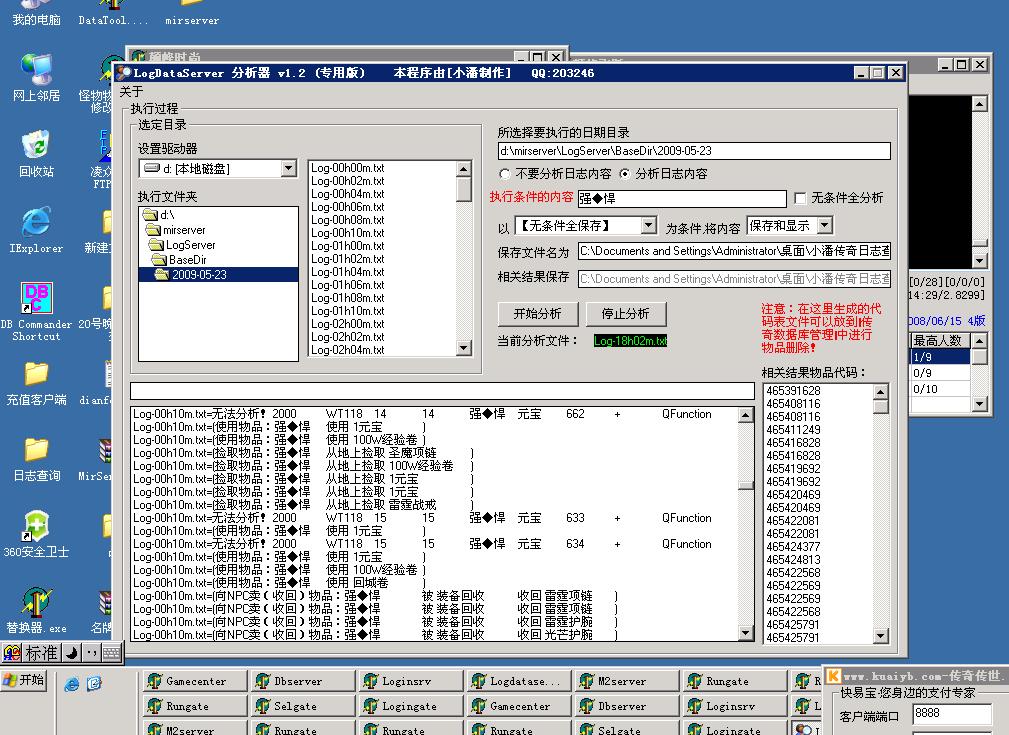Click the 开始分析 button to start analysis
The width and height of the screenshot is (1009, 735).
click(537, 313)
